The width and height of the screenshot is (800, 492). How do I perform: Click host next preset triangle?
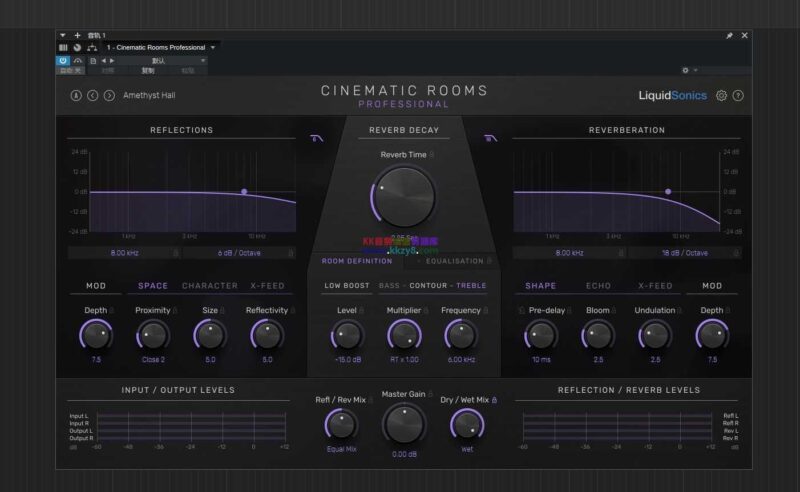pyautogui.click(x=112, y=61)
